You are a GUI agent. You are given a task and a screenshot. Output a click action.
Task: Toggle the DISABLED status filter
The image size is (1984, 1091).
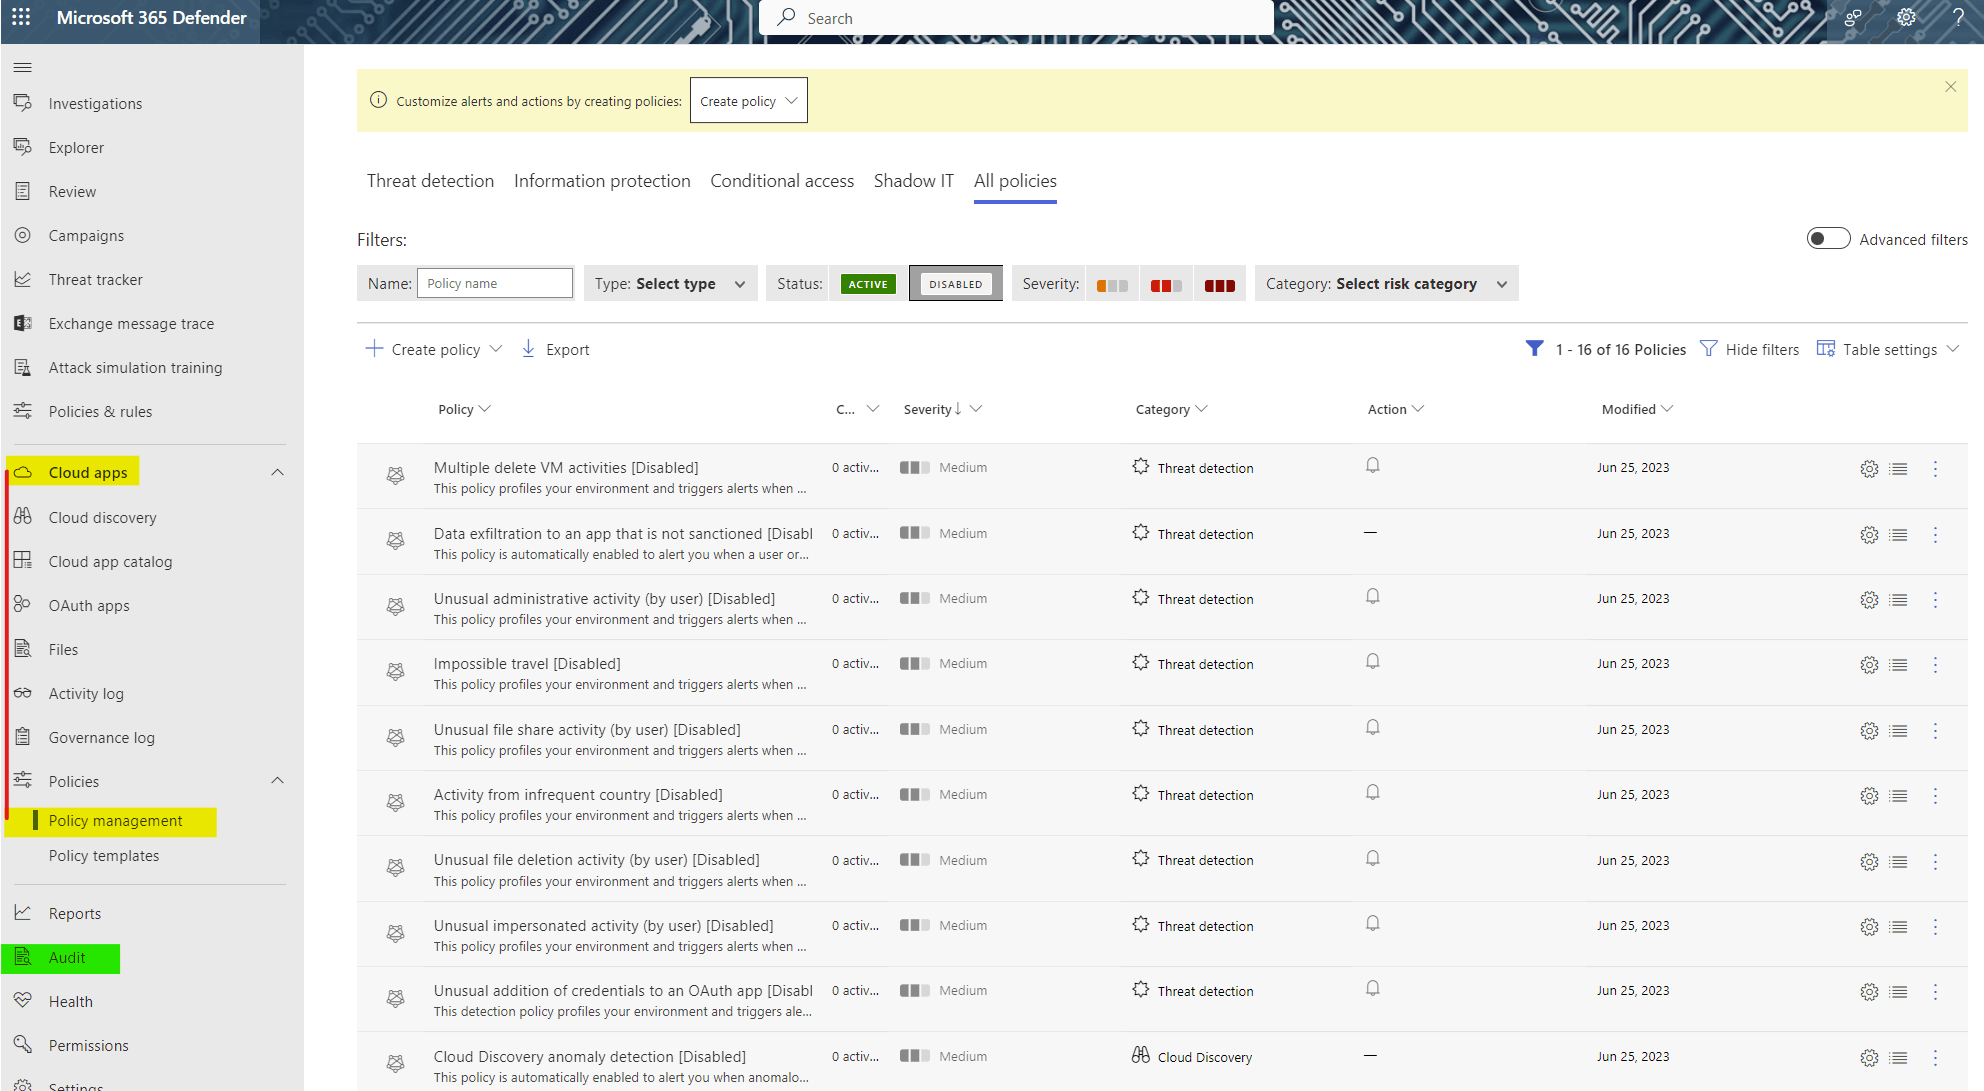(x=955, y=284)
